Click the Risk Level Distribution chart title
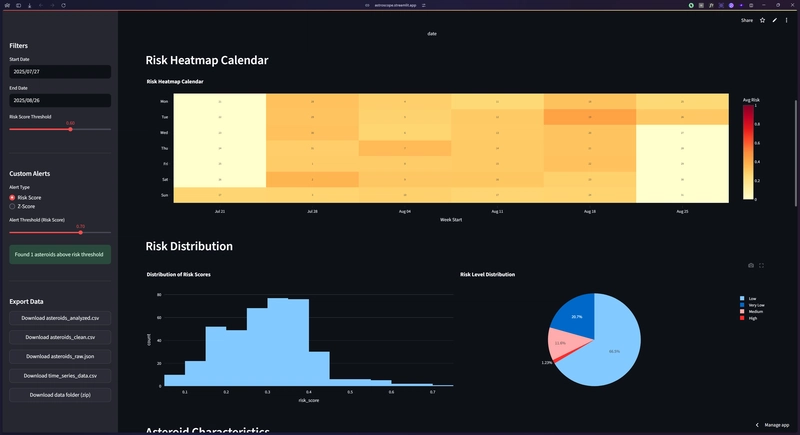Image resolution: width=800 pixels, height=435 pixels. pyautogui.click(x=487, y=274)
